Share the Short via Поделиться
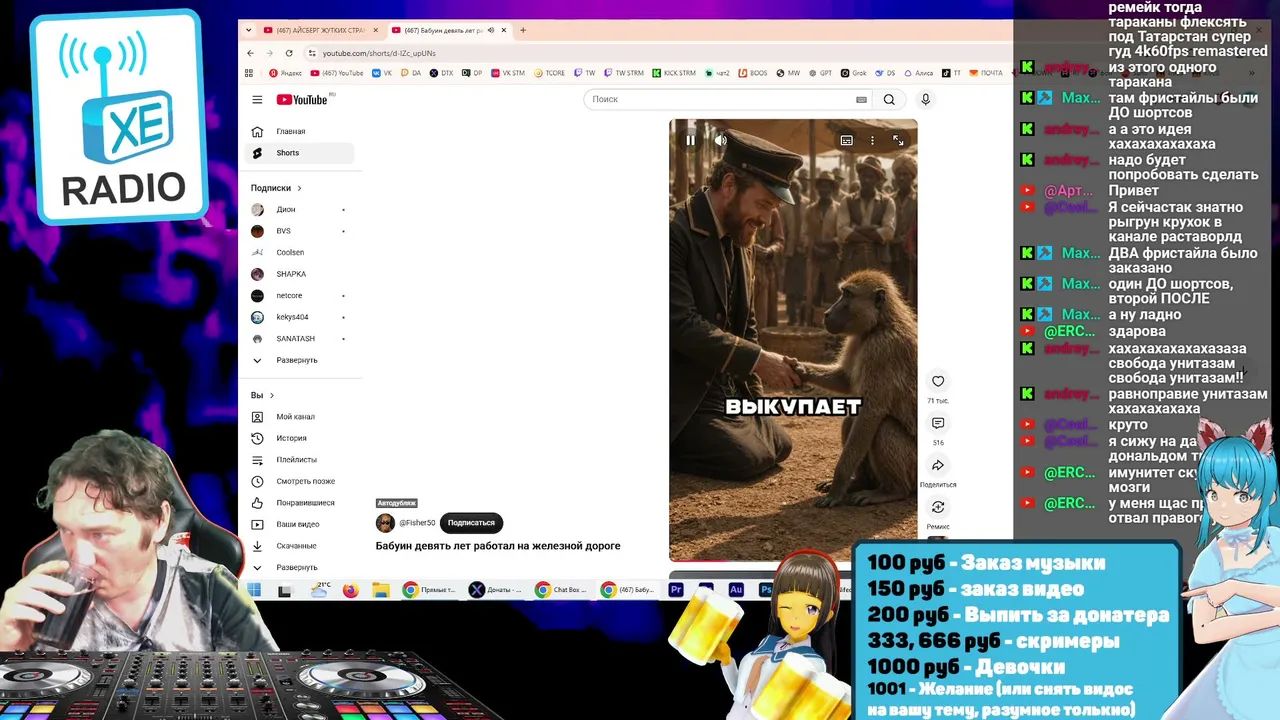 (938, 465)
